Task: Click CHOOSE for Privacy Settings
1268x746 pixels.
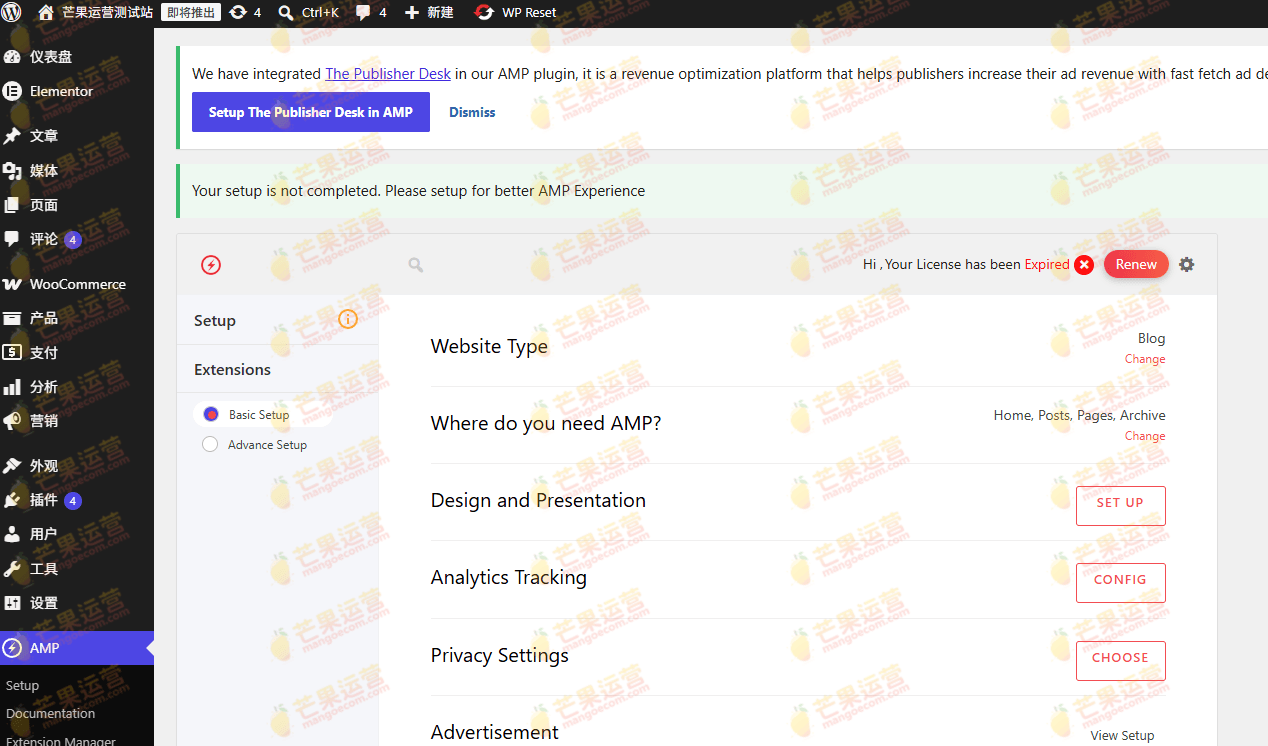Action: pos(1120,660)
